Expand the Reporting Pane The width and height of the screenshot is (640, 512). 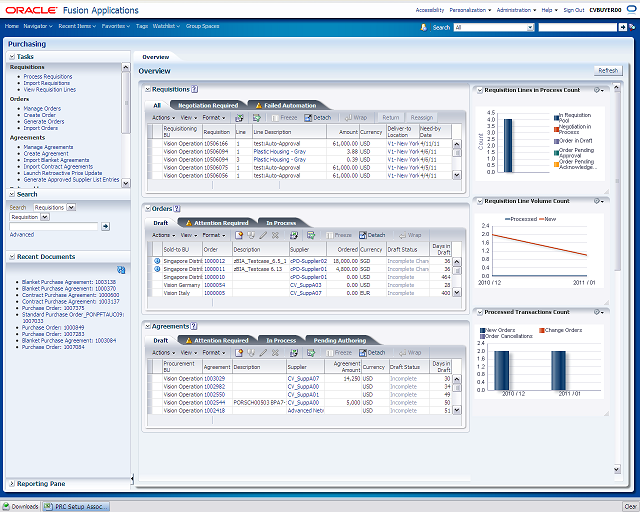12,484
